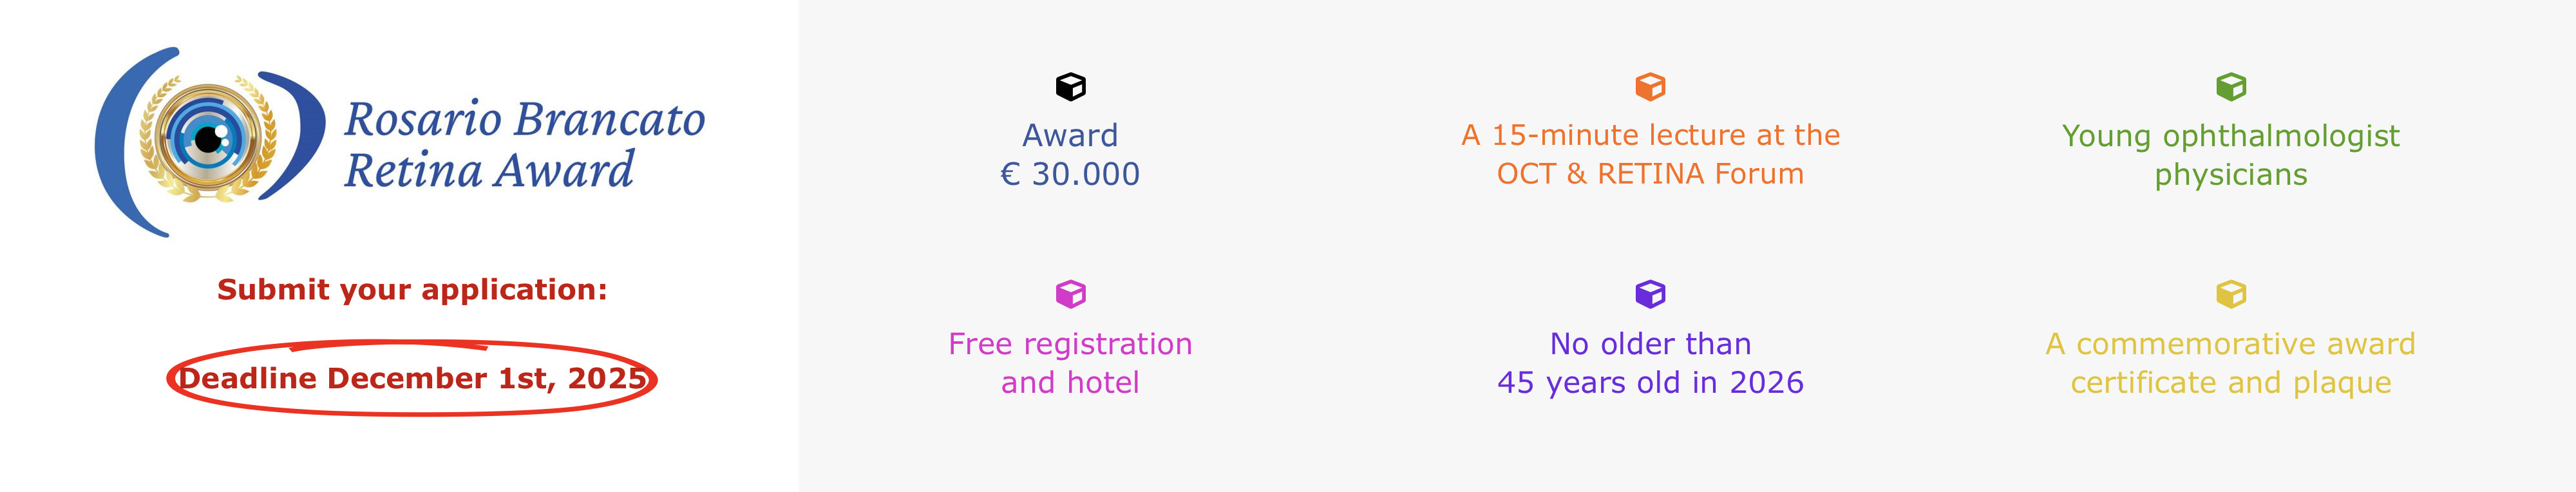2576x492 pixels.
Task: Click the magenta cube icon above Free registration
Action: tap(1070, 294)
